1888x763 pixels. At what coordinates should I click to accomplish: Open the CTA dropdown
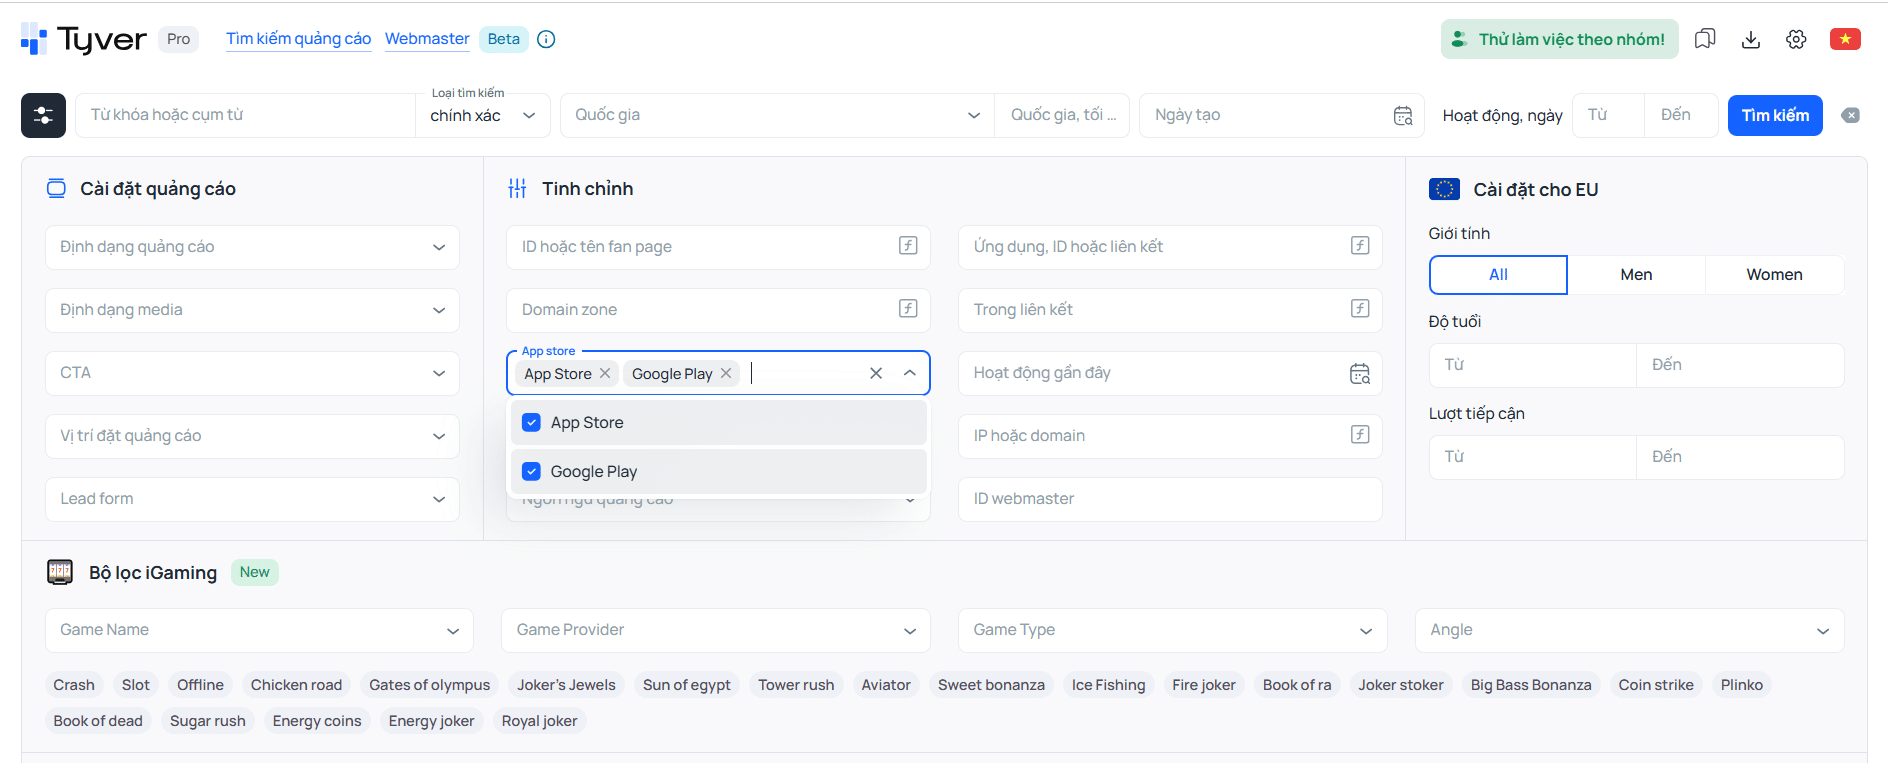[252, 373]
